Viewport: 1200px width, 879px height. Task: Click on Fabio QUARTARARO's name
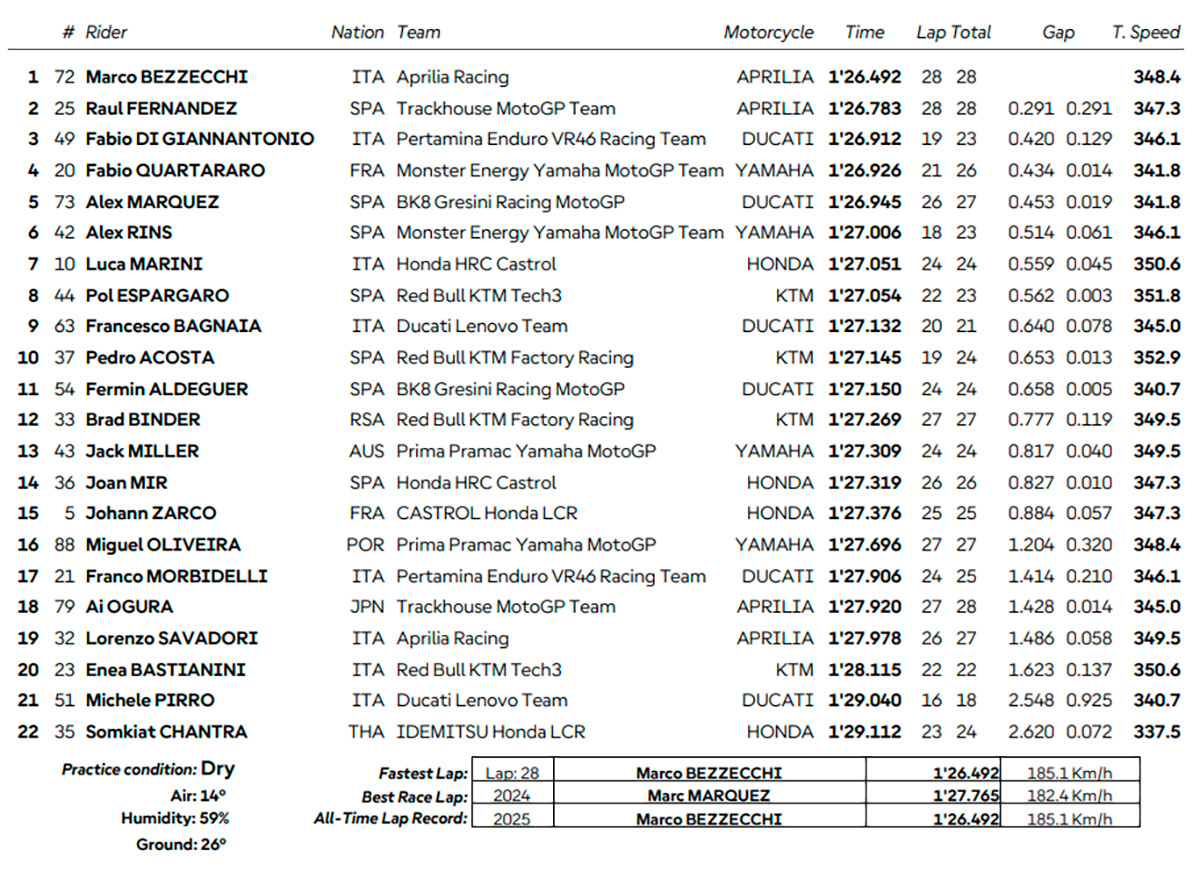tap(175, 170)
